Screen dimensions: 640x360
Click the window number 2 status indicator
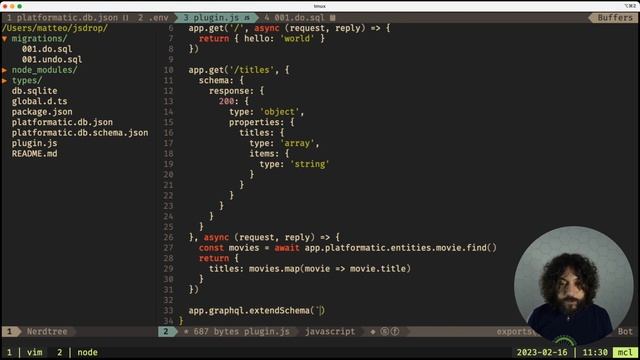[x=166, y=331]
